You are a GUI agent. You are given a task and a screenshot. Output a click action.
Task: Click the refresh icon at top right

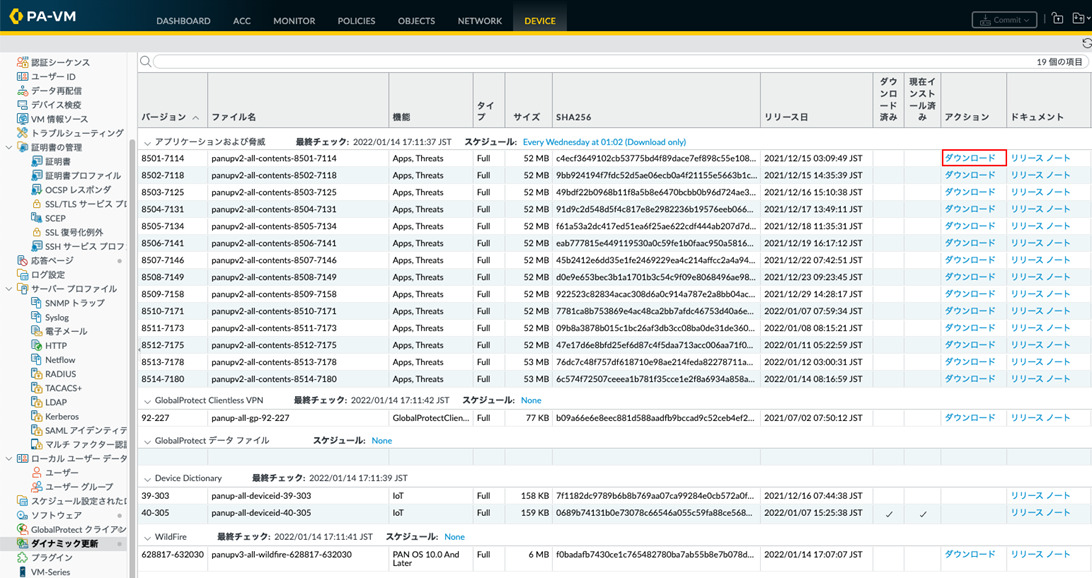tap(1086, 43)
